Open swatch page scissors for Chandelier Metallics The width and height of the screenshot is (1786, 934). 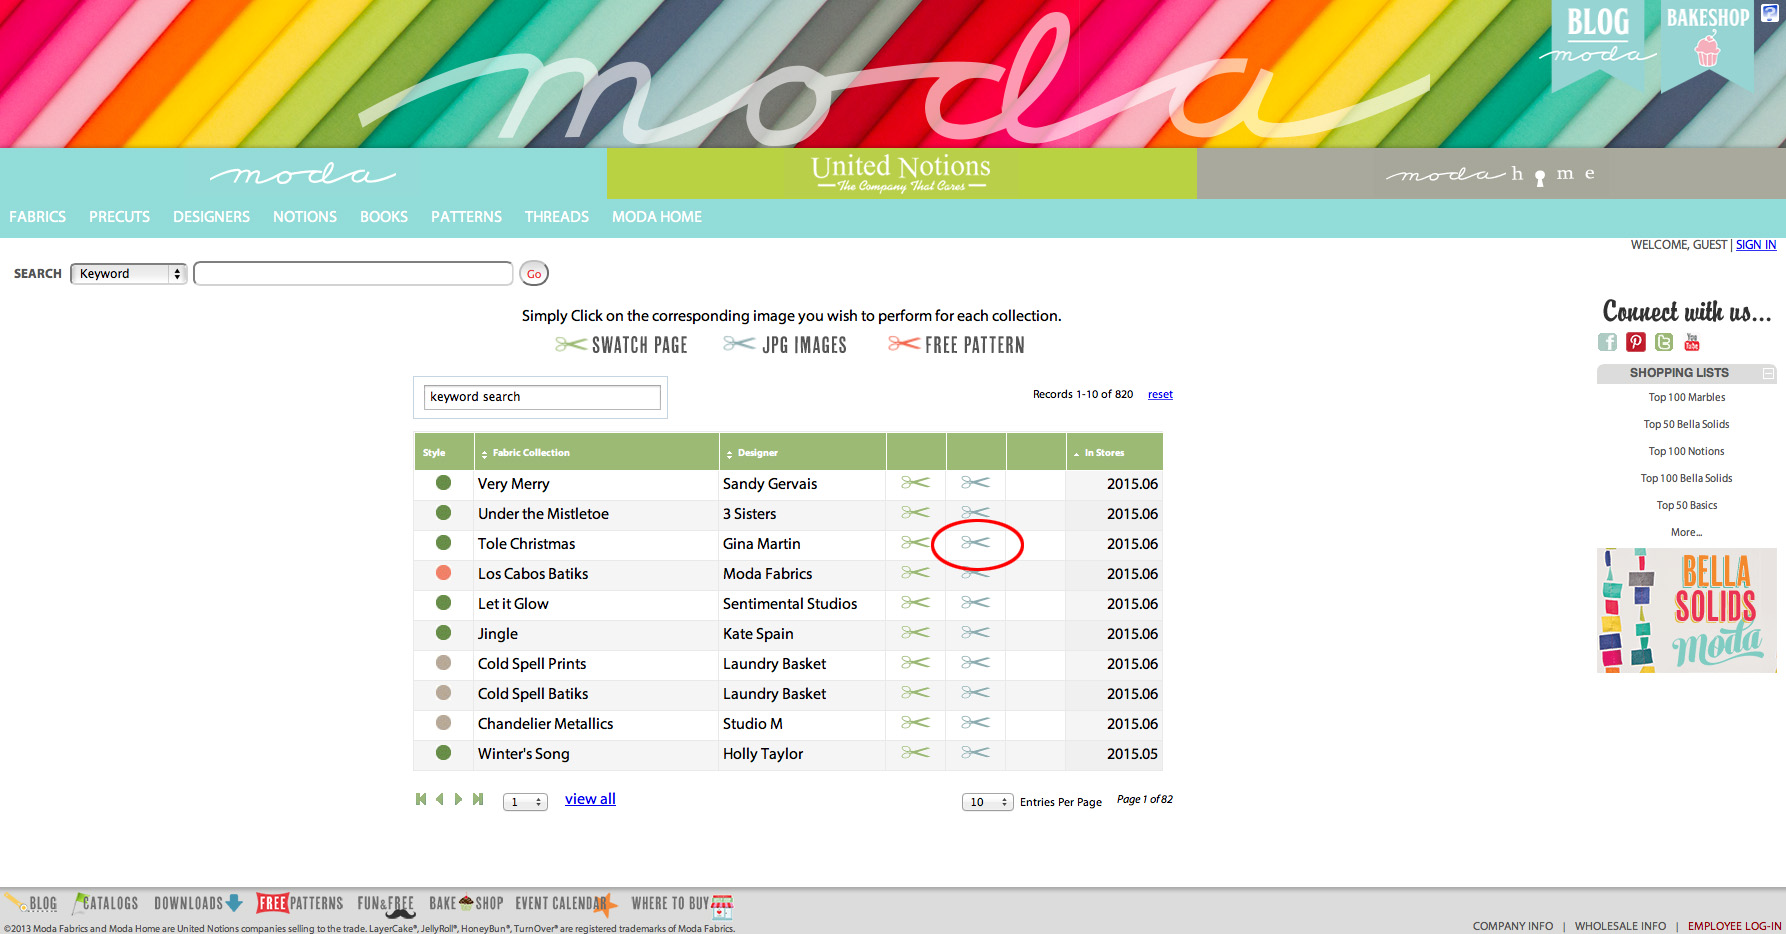915,723
